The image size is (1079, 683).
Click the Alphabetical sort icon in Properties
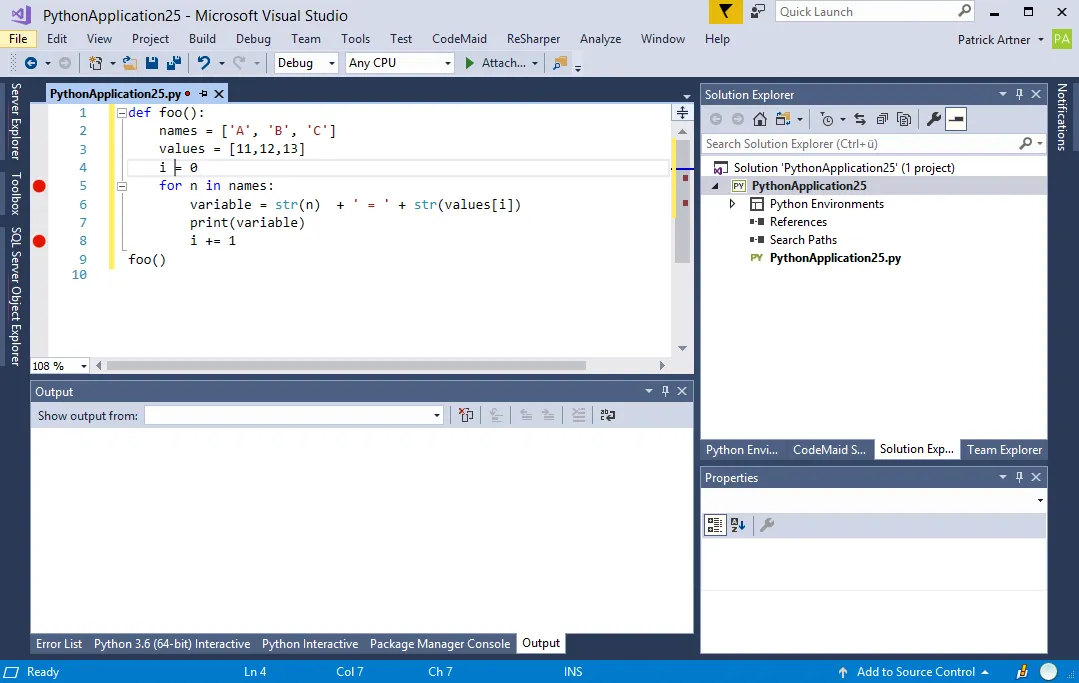pos(738,525)
